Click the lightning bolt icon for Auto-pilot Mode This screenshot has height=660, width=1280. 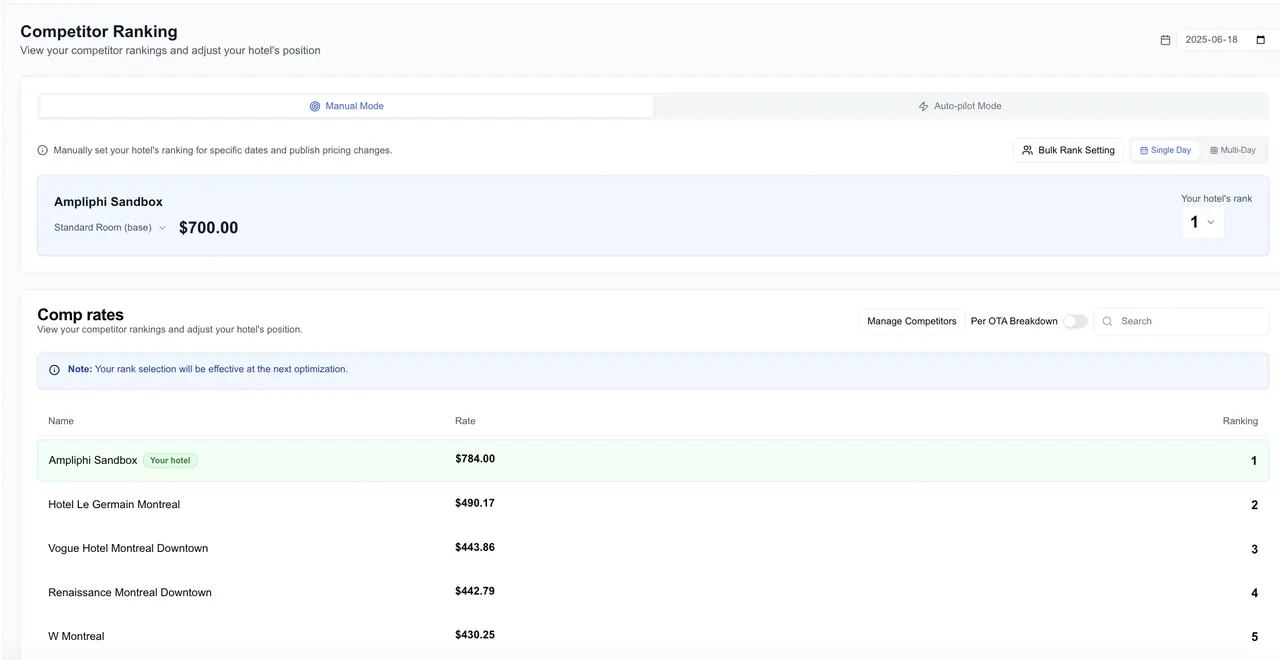pos(923,106)
